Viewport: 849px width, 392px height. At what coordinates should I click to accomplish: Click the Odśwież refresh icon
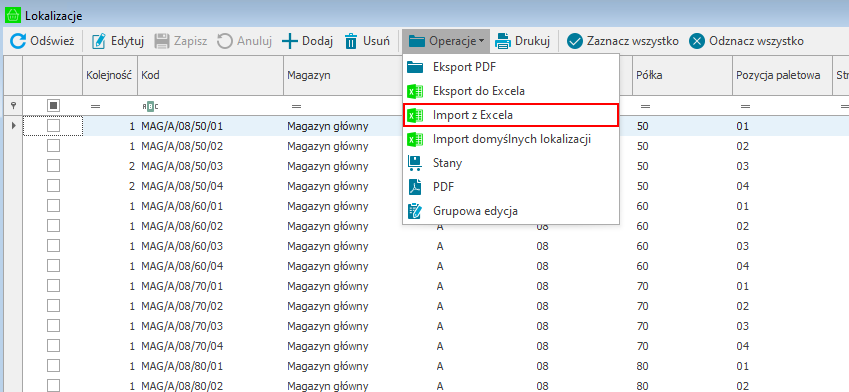[18, 41]
